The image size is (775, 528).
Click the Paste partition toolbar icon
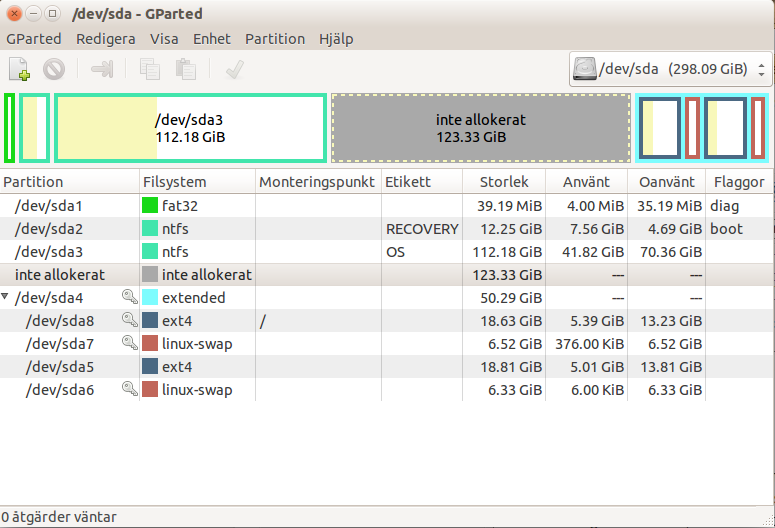point(186,69)
